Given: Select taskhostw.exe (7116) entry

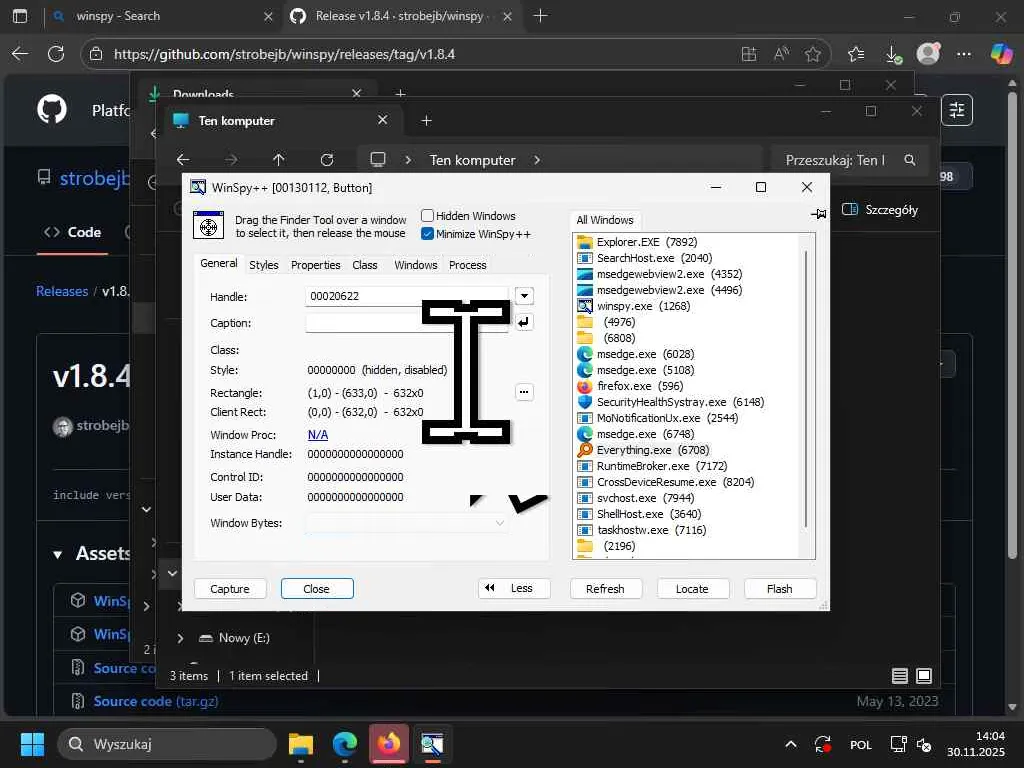Looking at the screenshot, I should pyautogui.click(x=642, y=530).
